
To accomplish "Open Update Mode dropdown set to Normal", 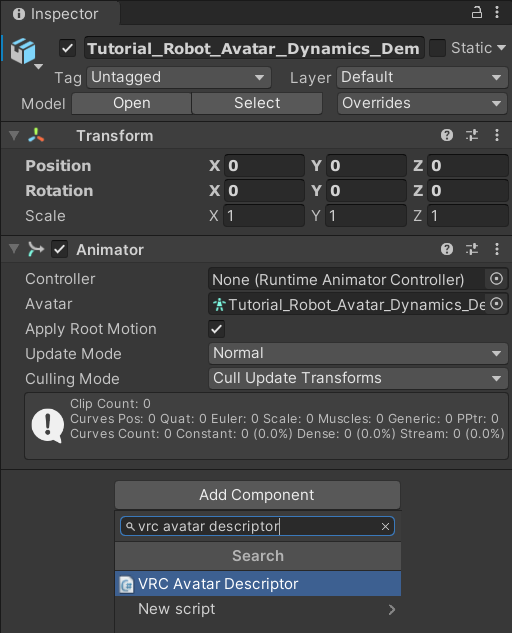I will click(358, 353).
